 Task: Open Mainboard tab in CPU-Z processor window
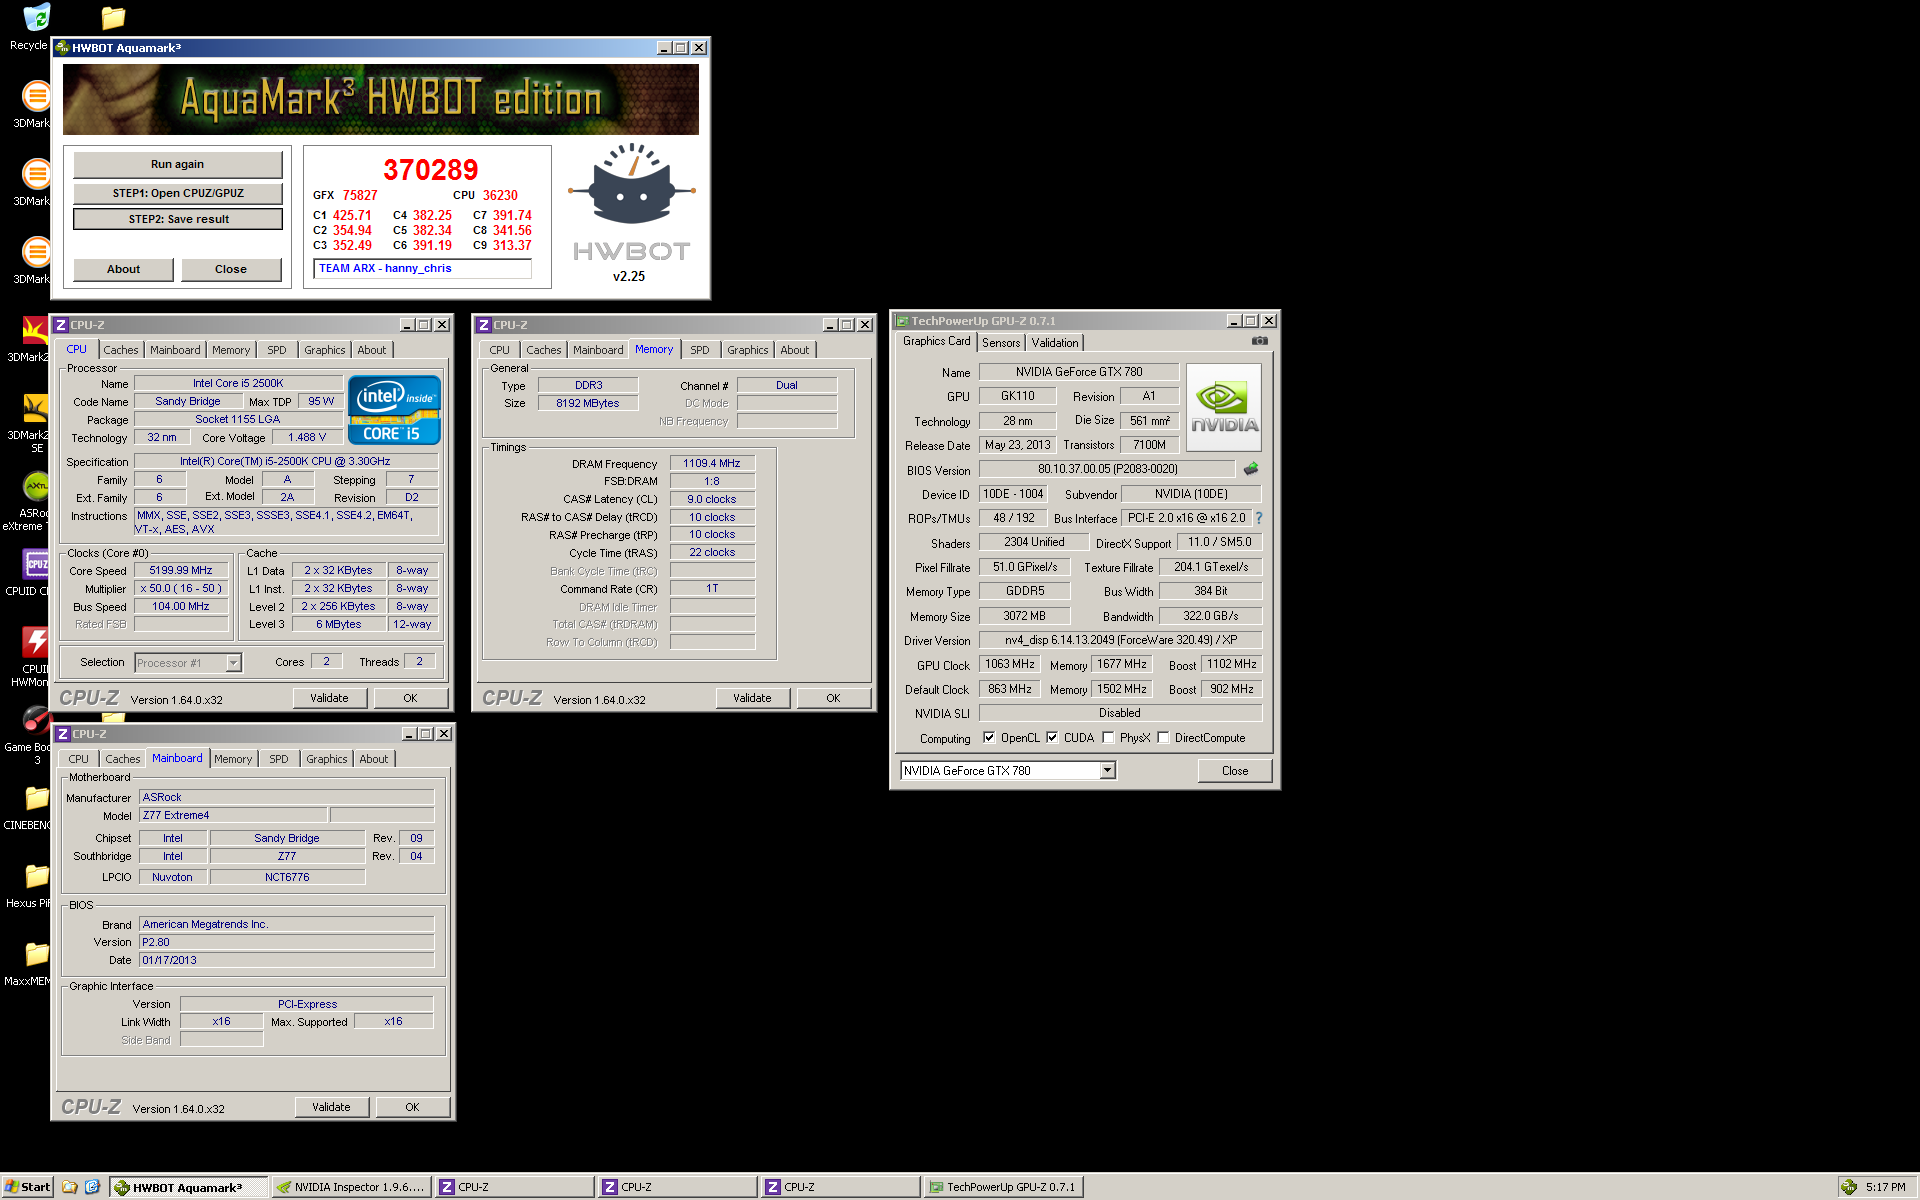pyautogui.click(x=175, y=350)
